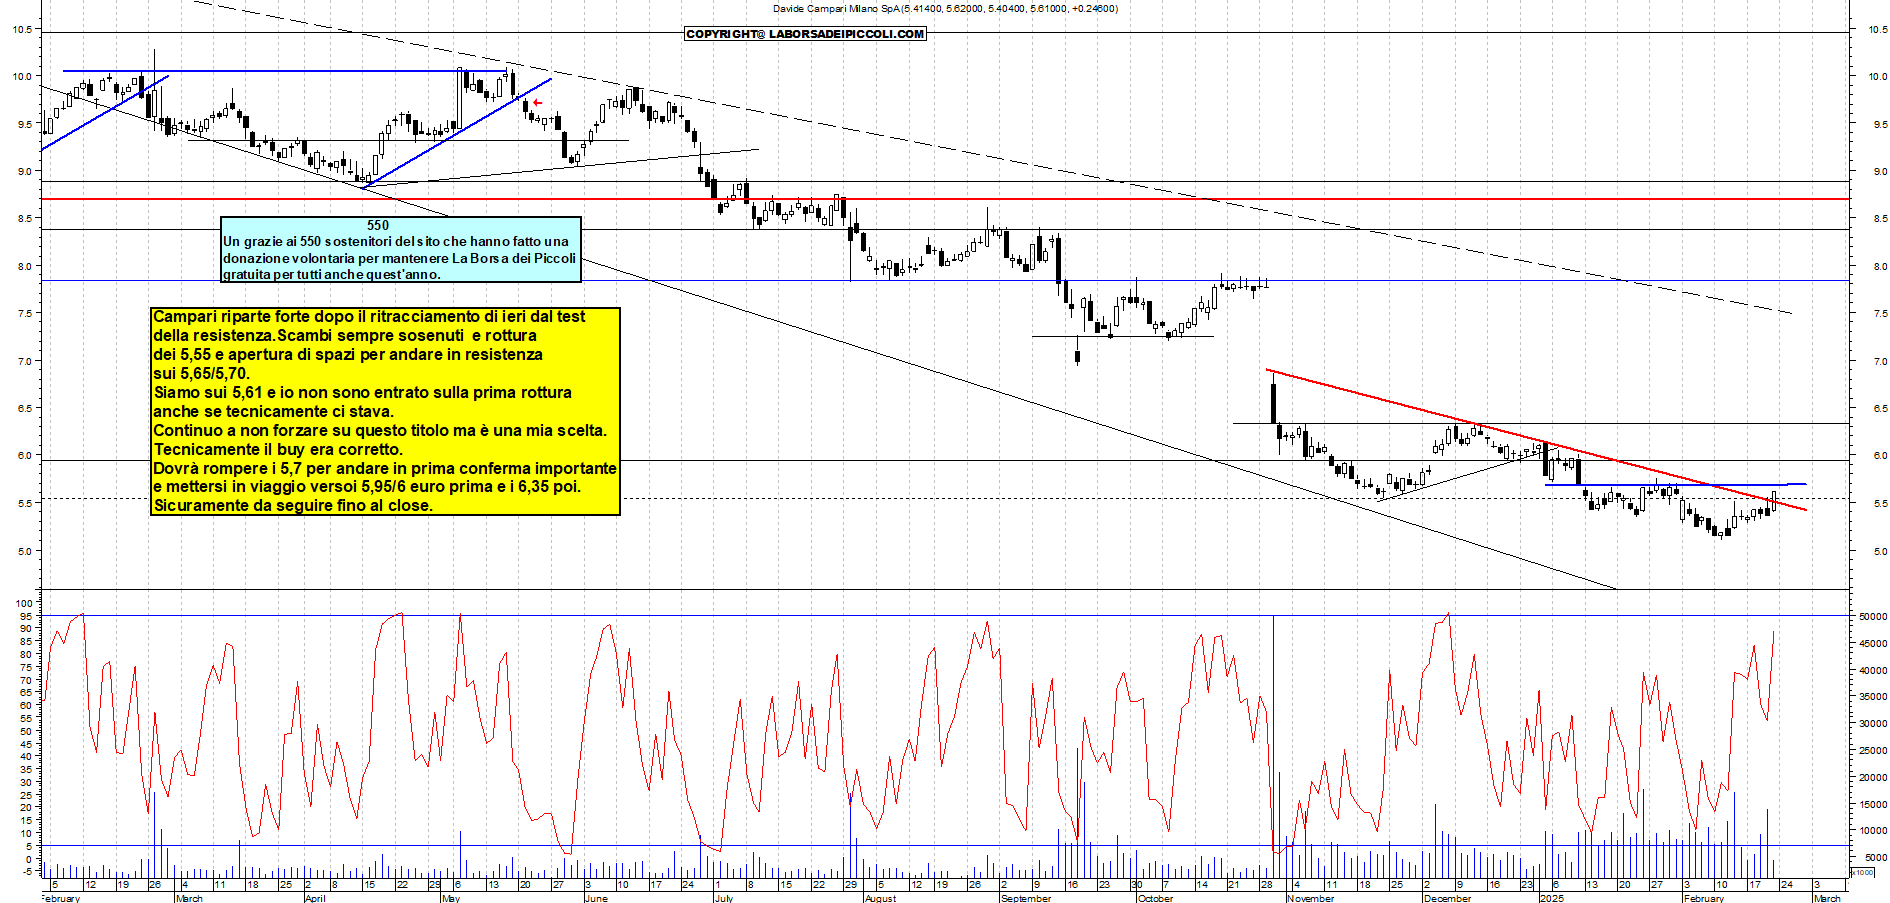Click the '20000' volume axis label
This screenshot has width=1890, height=903.
(x=1873, y=777)
